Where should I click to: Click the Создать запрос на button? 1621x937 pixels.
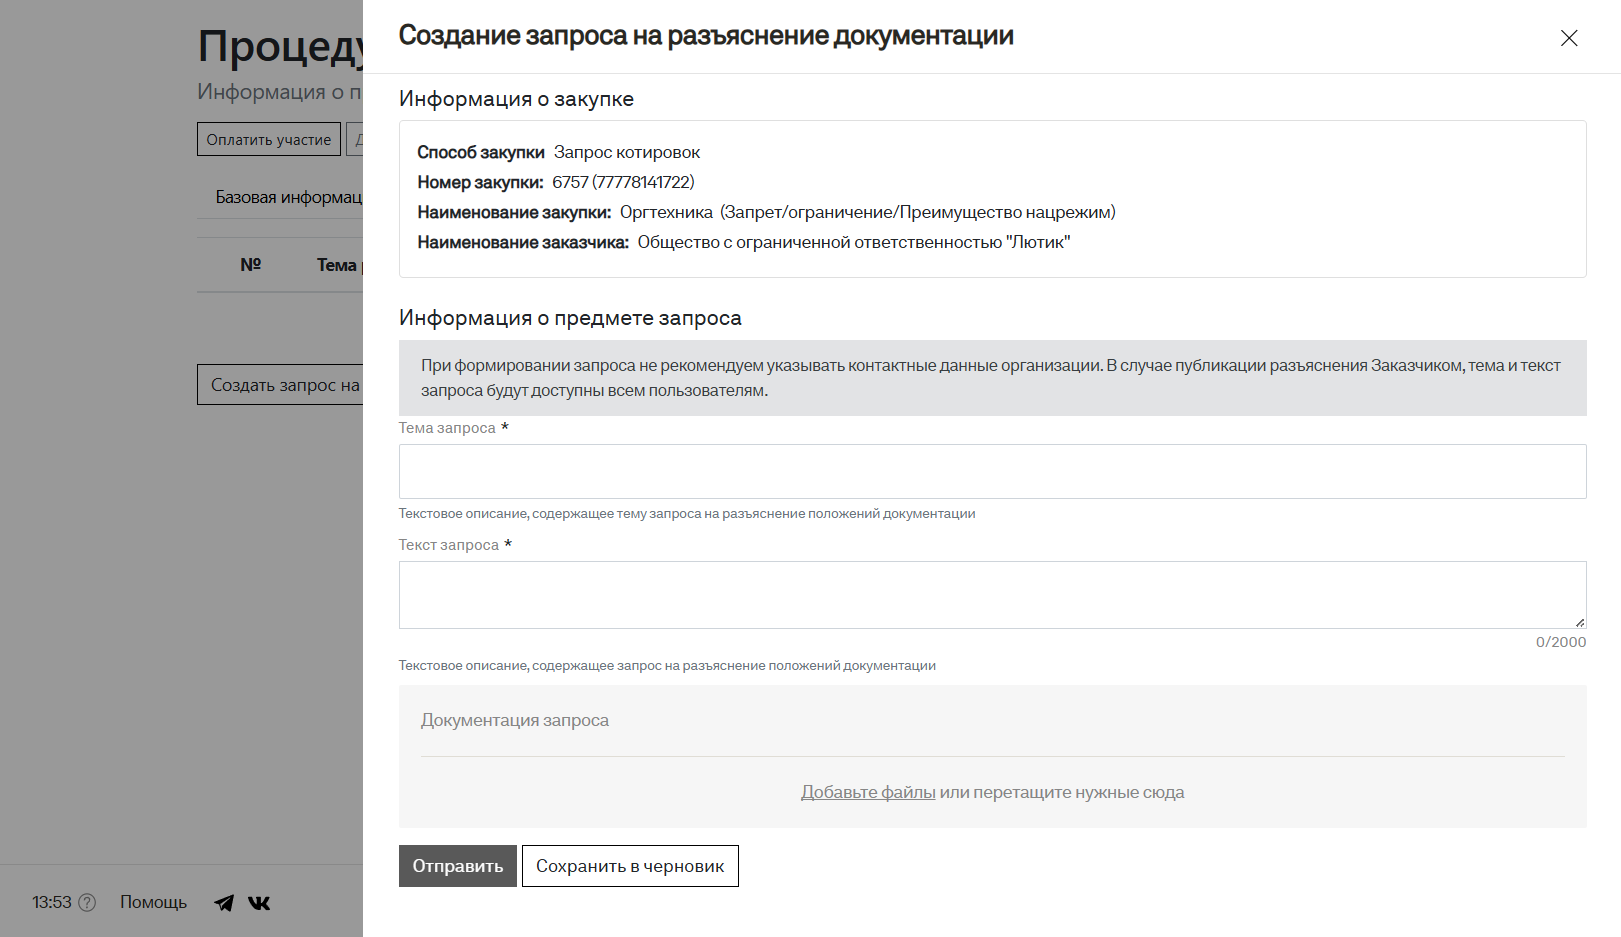click(282, 385)
